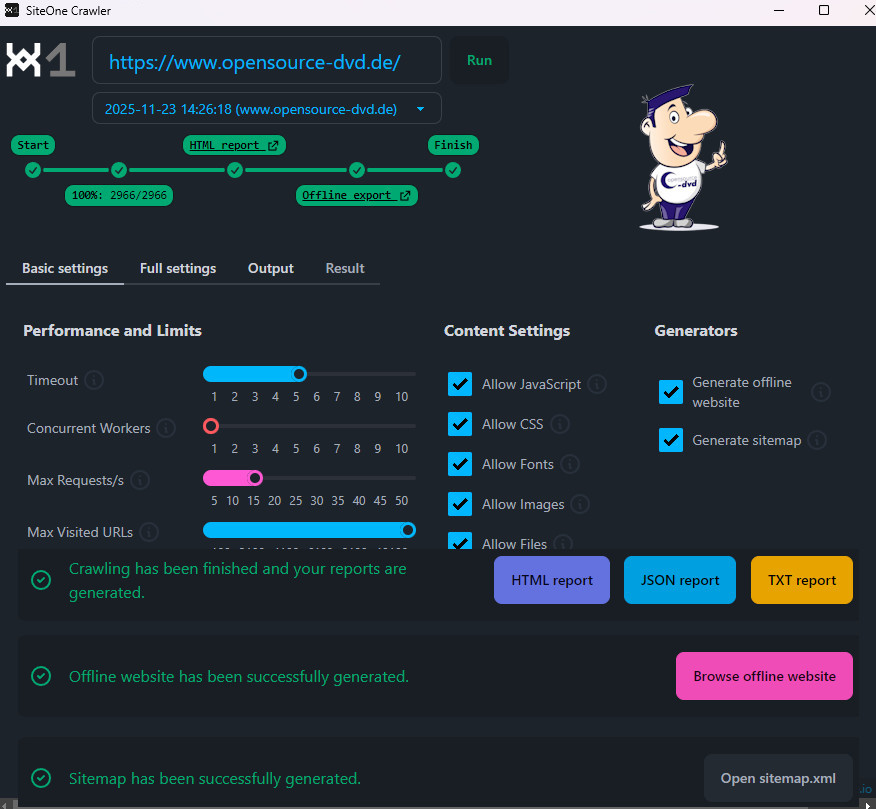
Task: Toggle the Generate offline website checkbox
Action: (671, 392)
